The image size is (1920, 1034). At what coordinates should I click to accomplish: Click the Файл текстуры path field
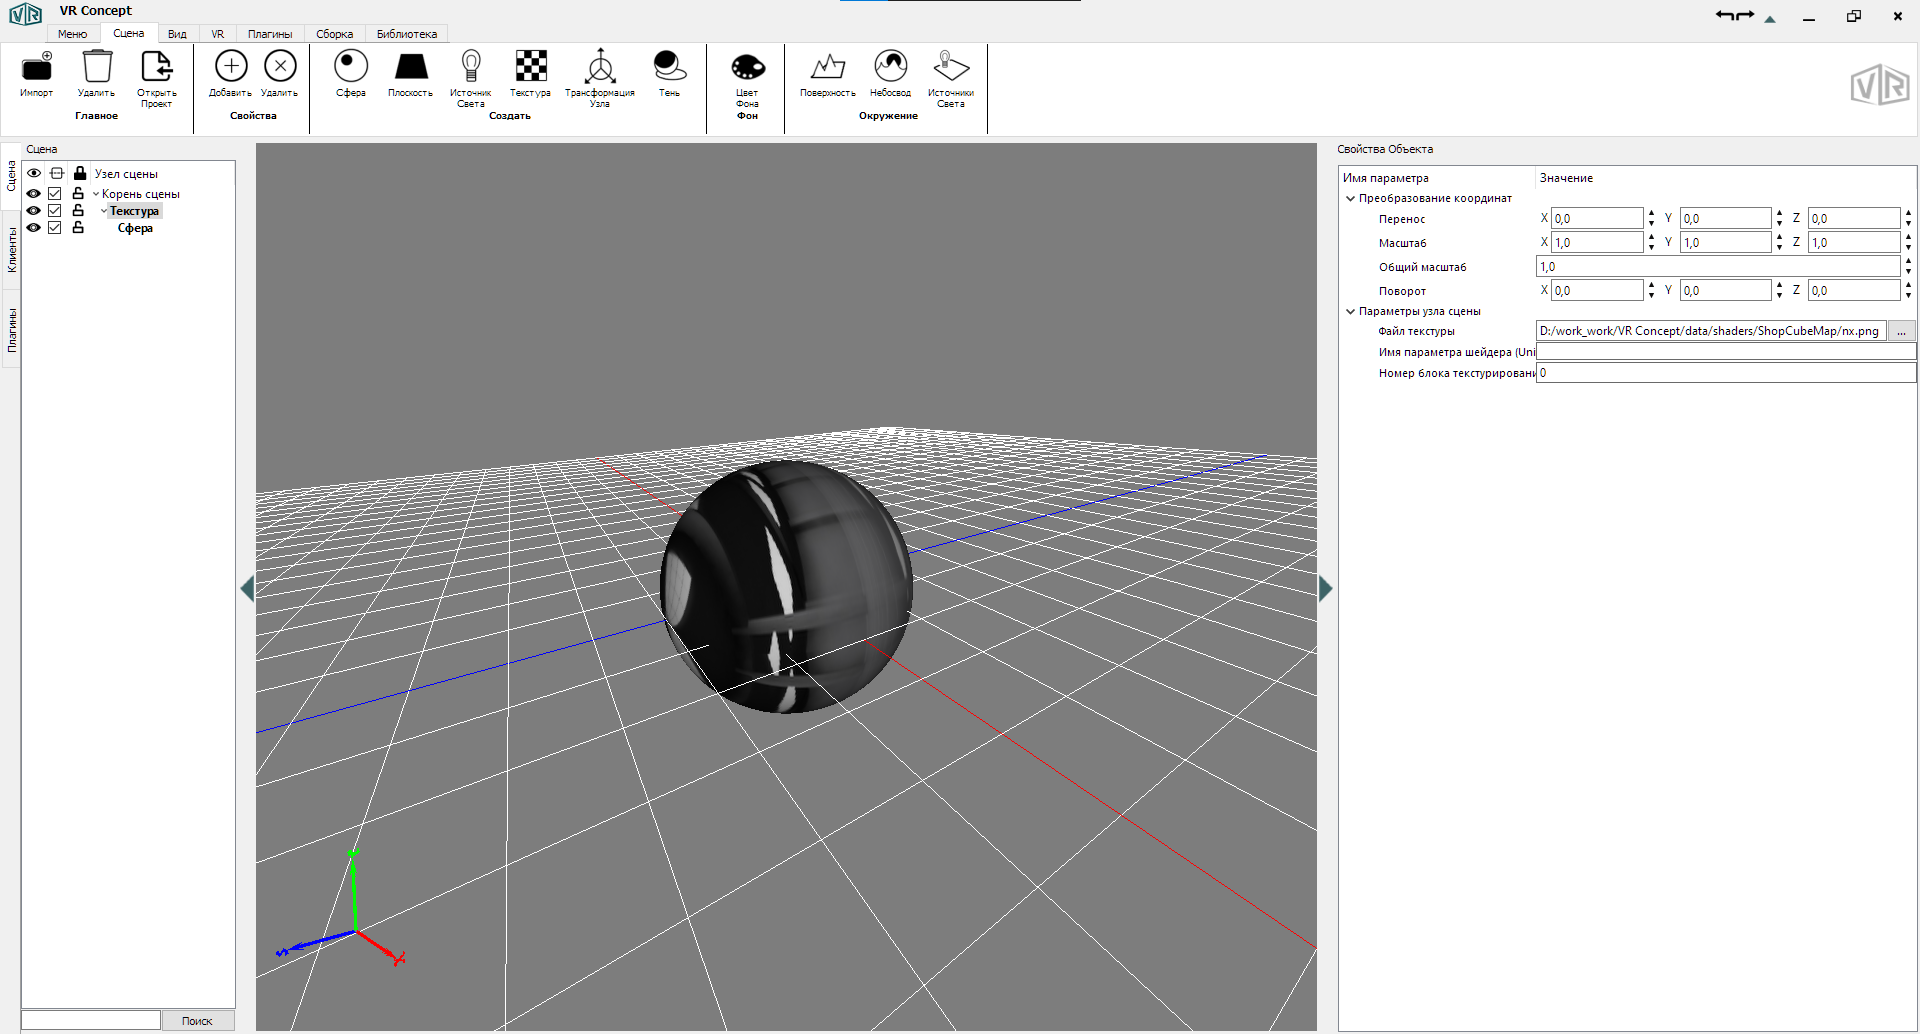pos(1711,331)
